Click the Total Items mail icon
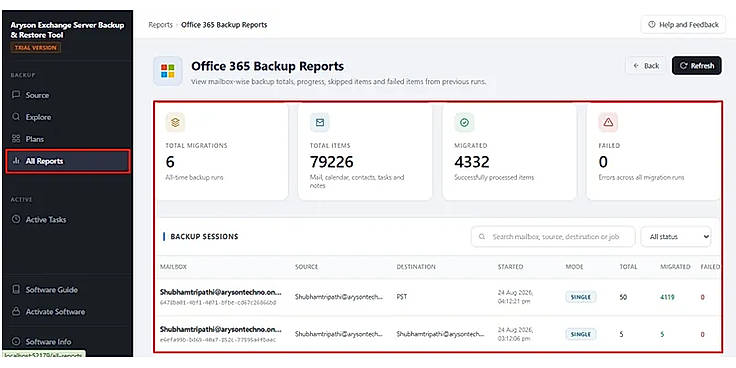Viewport: 736px width, 368px height. coord(320,123)
